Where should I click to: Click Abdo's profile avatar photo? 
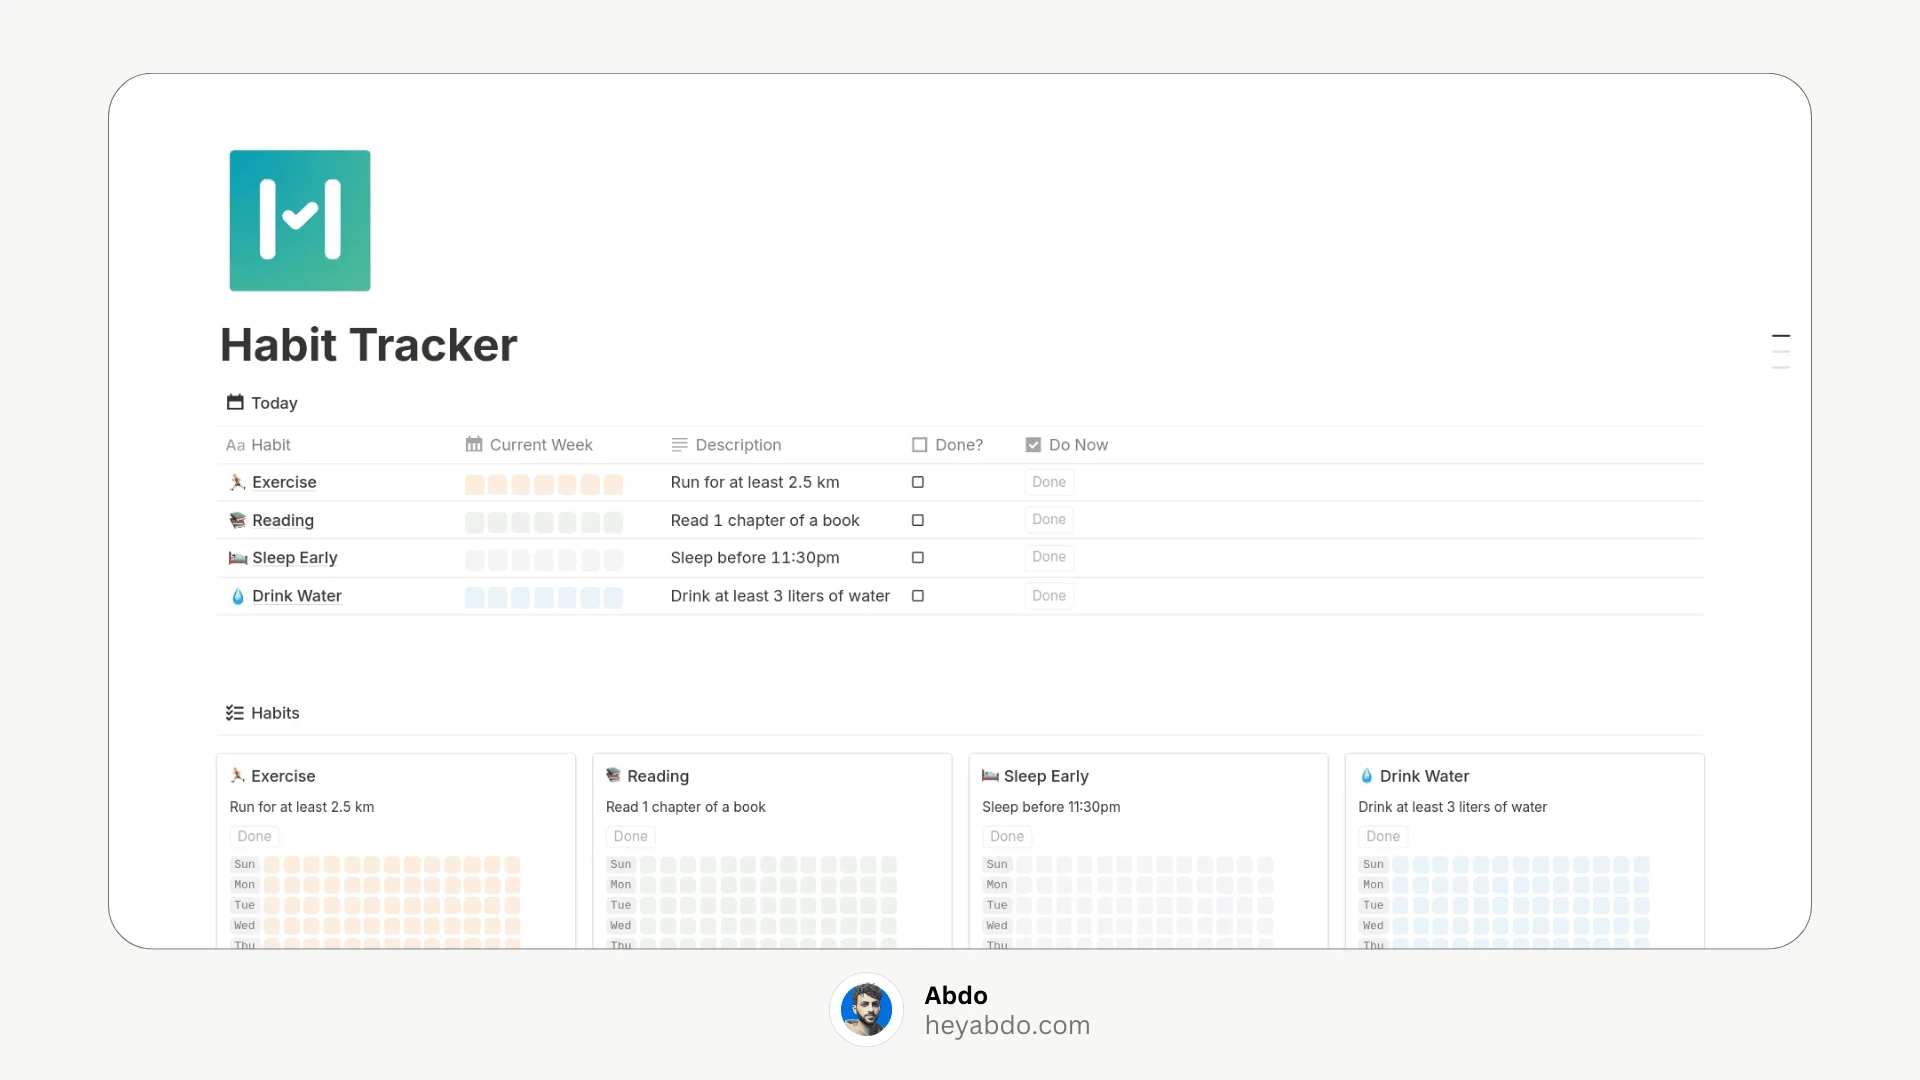point(866,1009)
